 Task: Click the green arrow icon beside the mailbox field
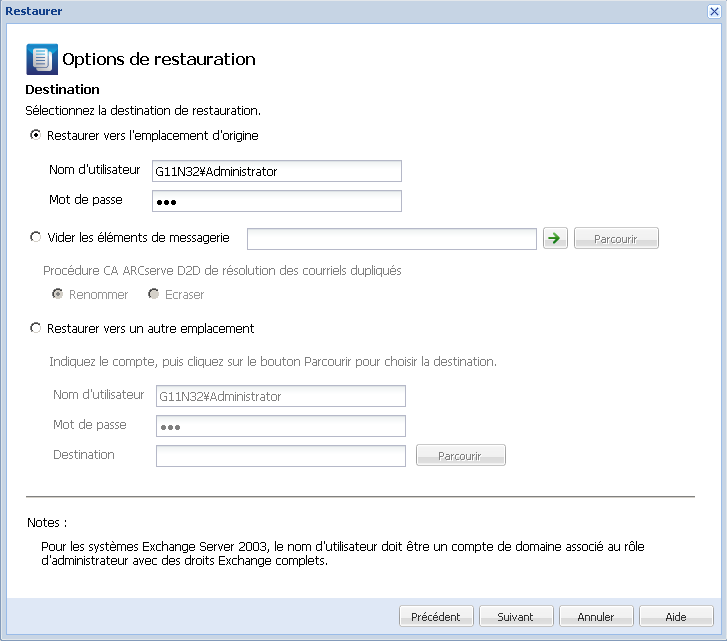click(x=555, y=238)
